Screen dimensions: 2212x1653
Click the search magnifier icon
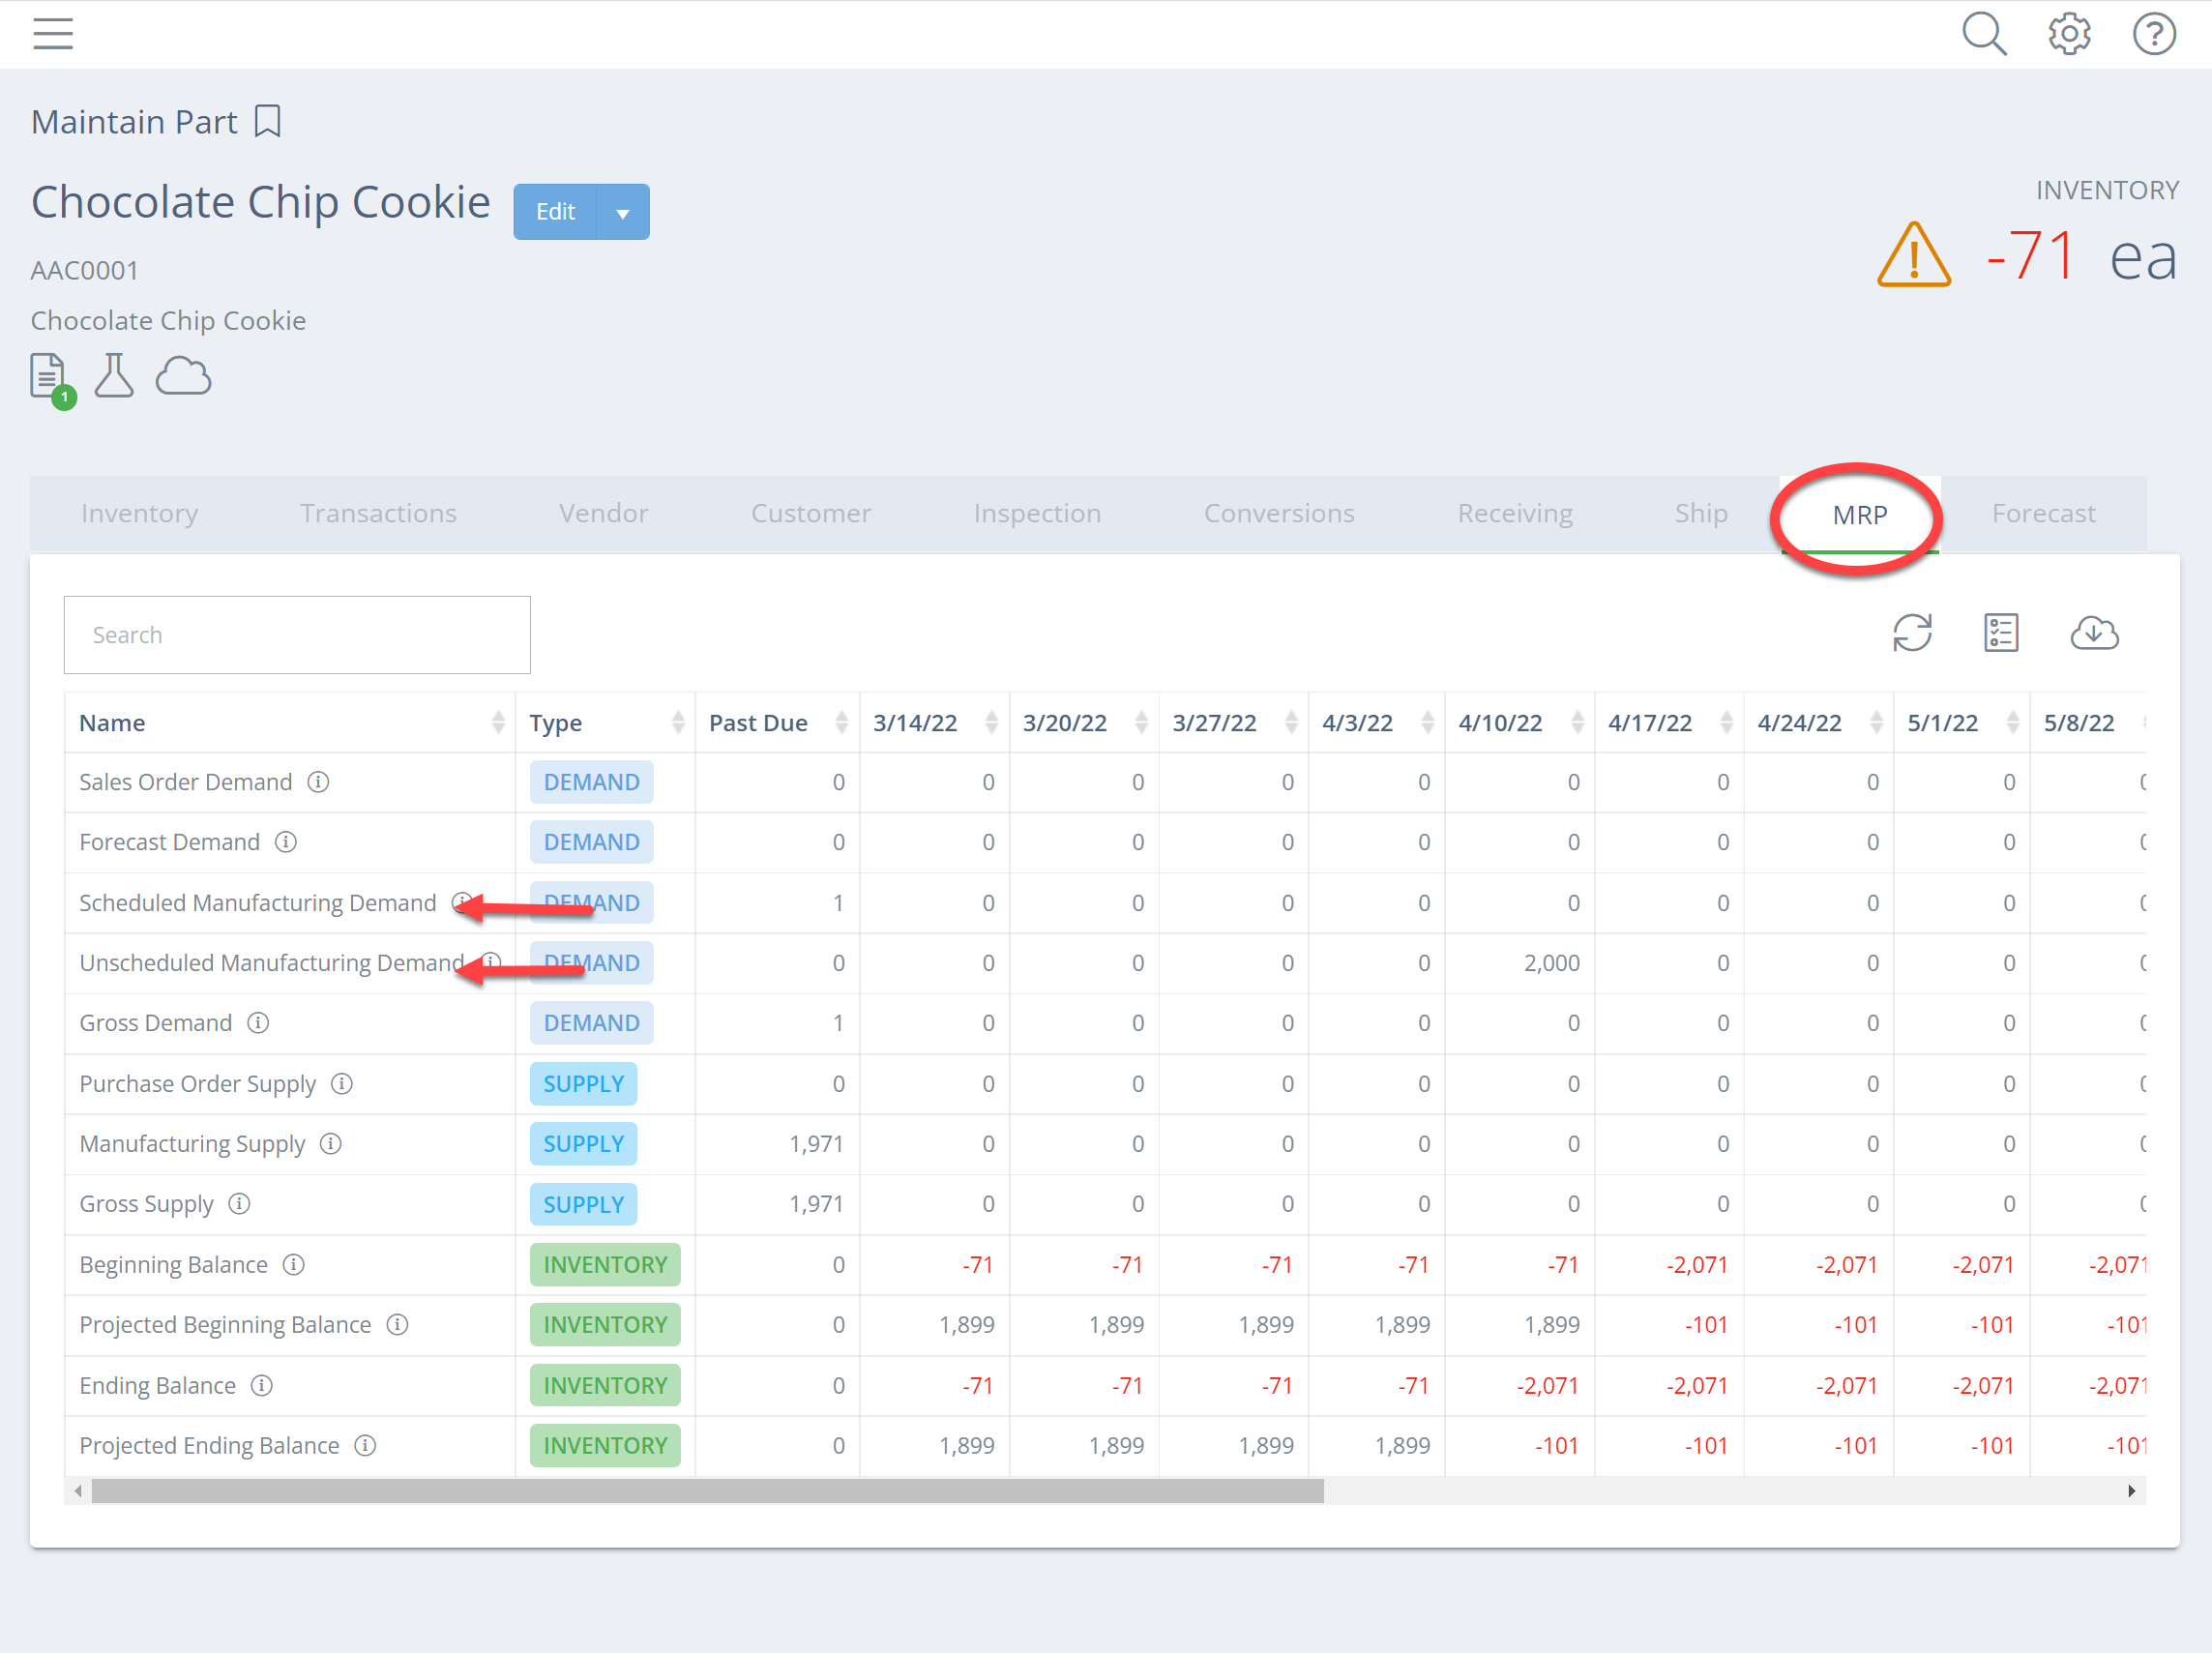pyautogui.click(x=1983, y=34)
